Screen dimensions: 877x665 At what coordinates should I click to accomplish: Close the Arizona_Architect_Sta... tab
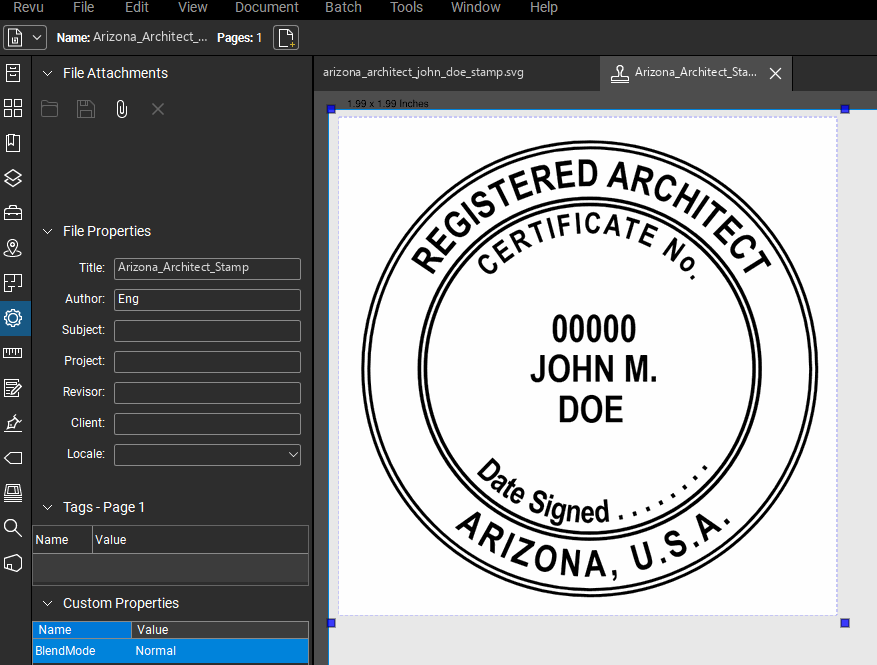click(775, 73)
